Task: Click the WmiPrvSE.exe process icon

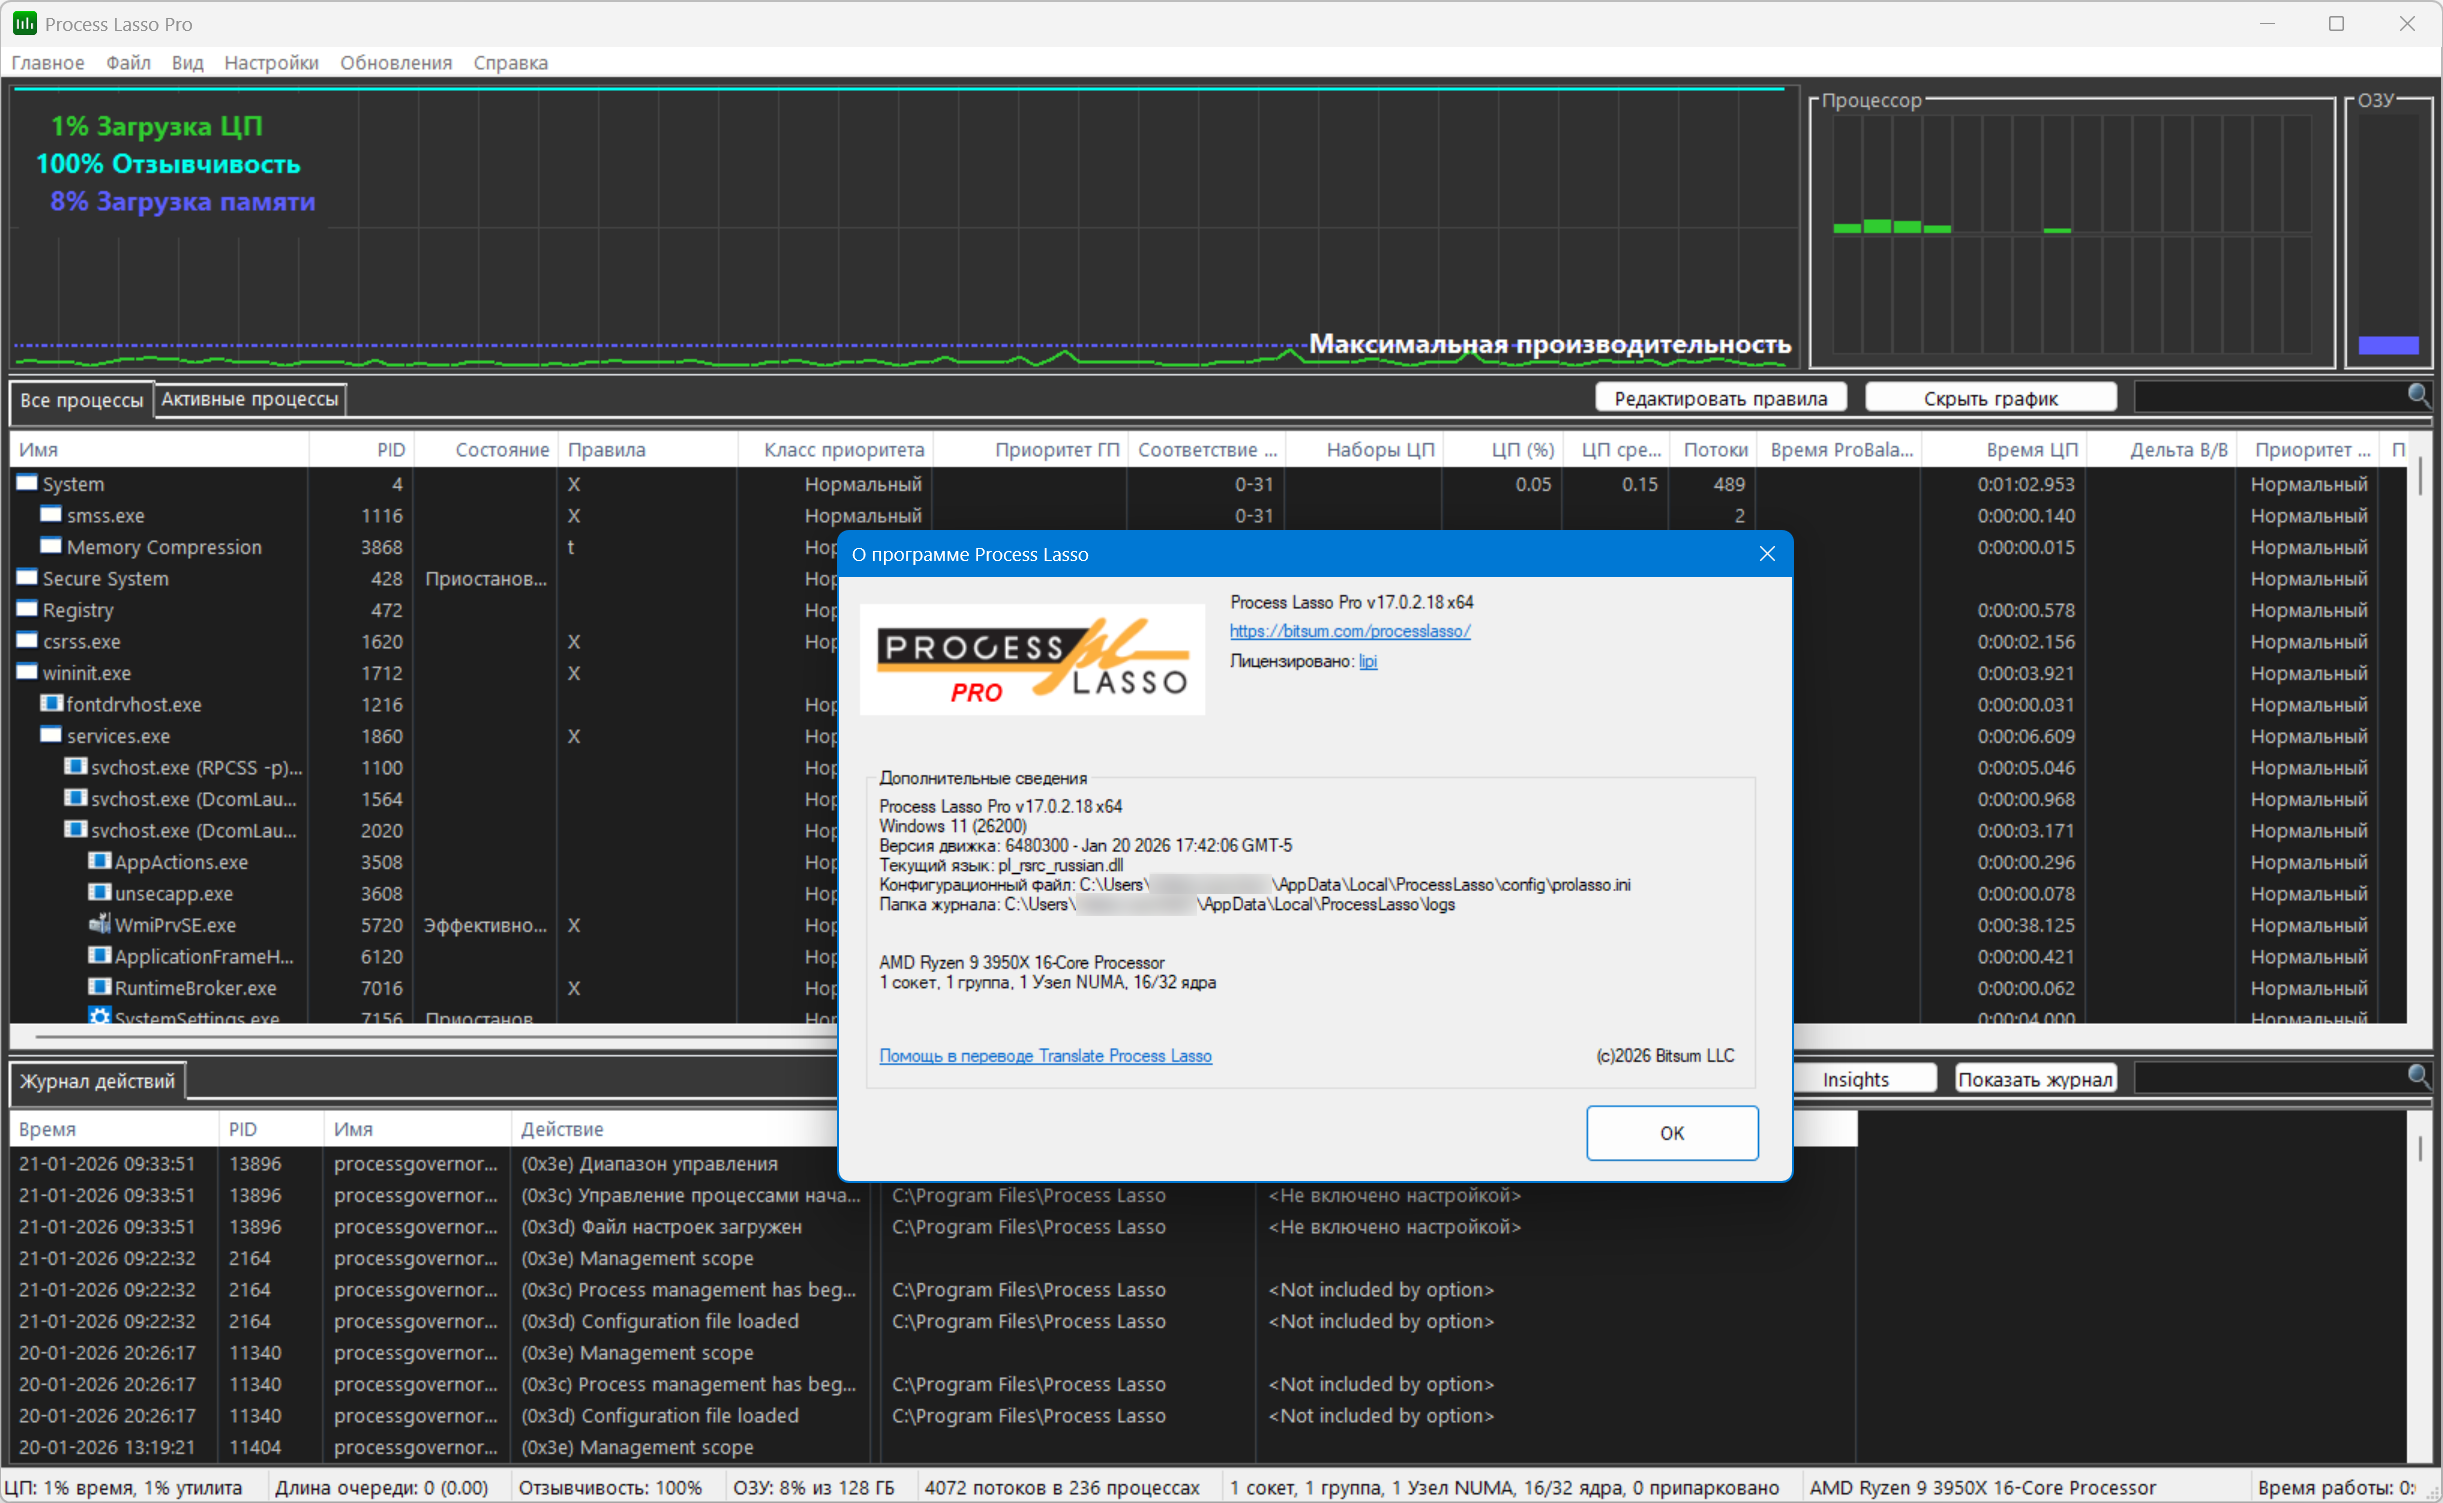Action: coord(99,924)
